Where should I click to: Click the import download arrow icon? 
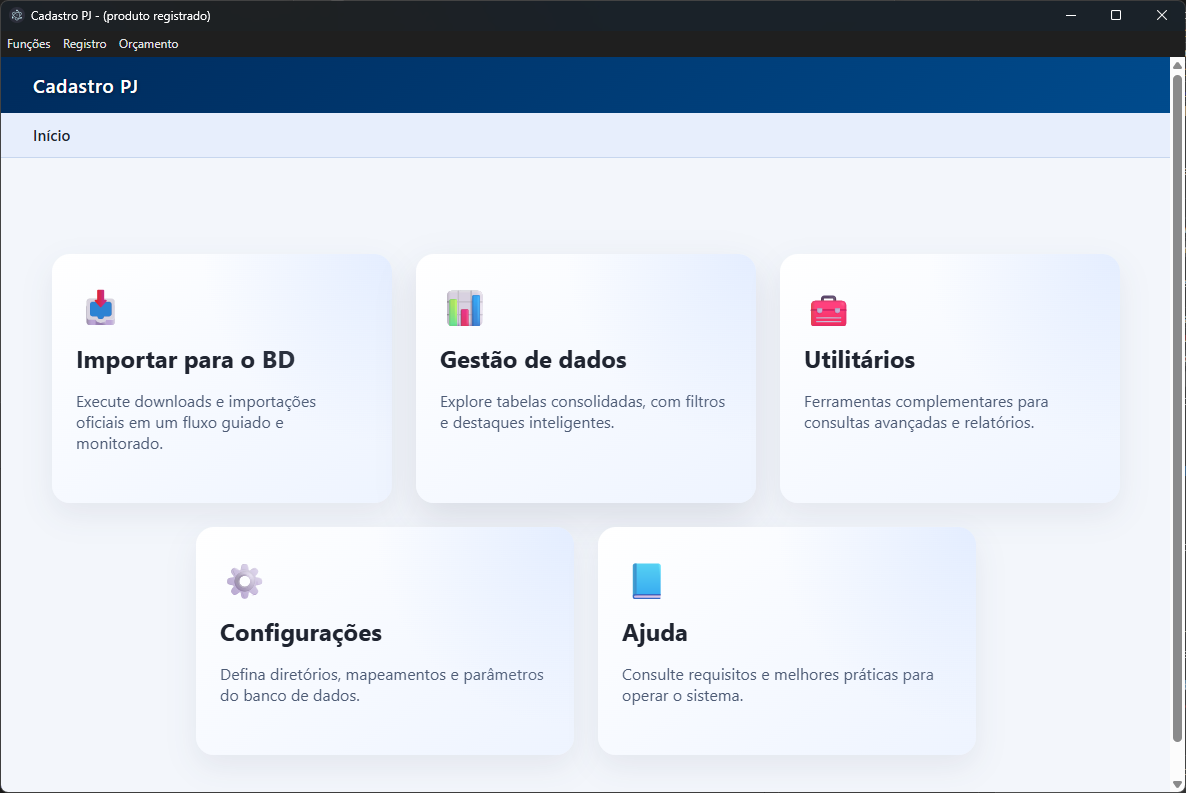pyautogui.click(x=100, y=307)
